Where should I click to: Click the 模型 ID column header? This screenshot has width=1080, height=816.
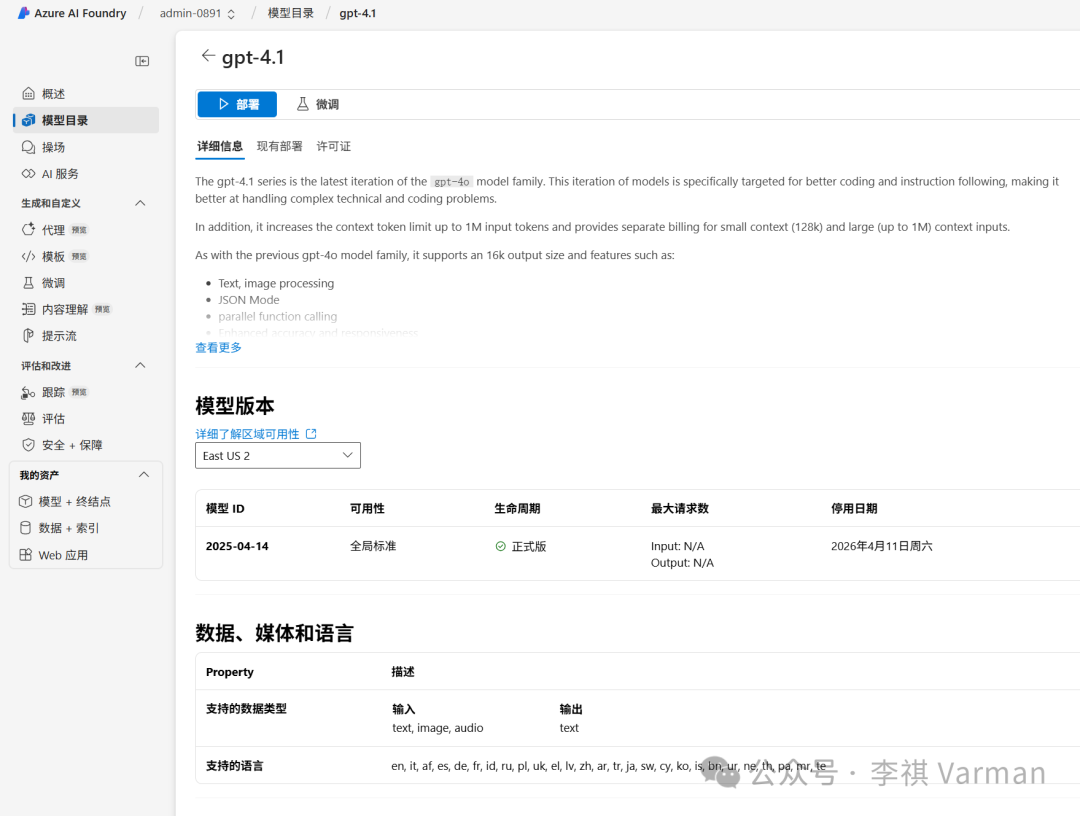coord(225,509)
